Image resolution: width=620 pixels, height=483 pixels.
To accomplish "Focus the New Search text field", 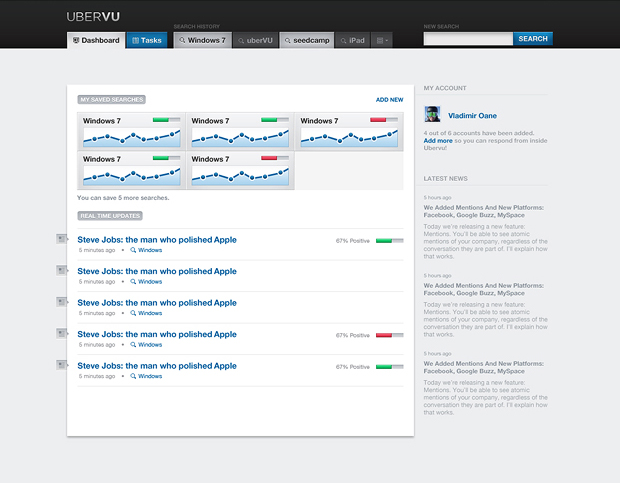I will click(468, 39).
